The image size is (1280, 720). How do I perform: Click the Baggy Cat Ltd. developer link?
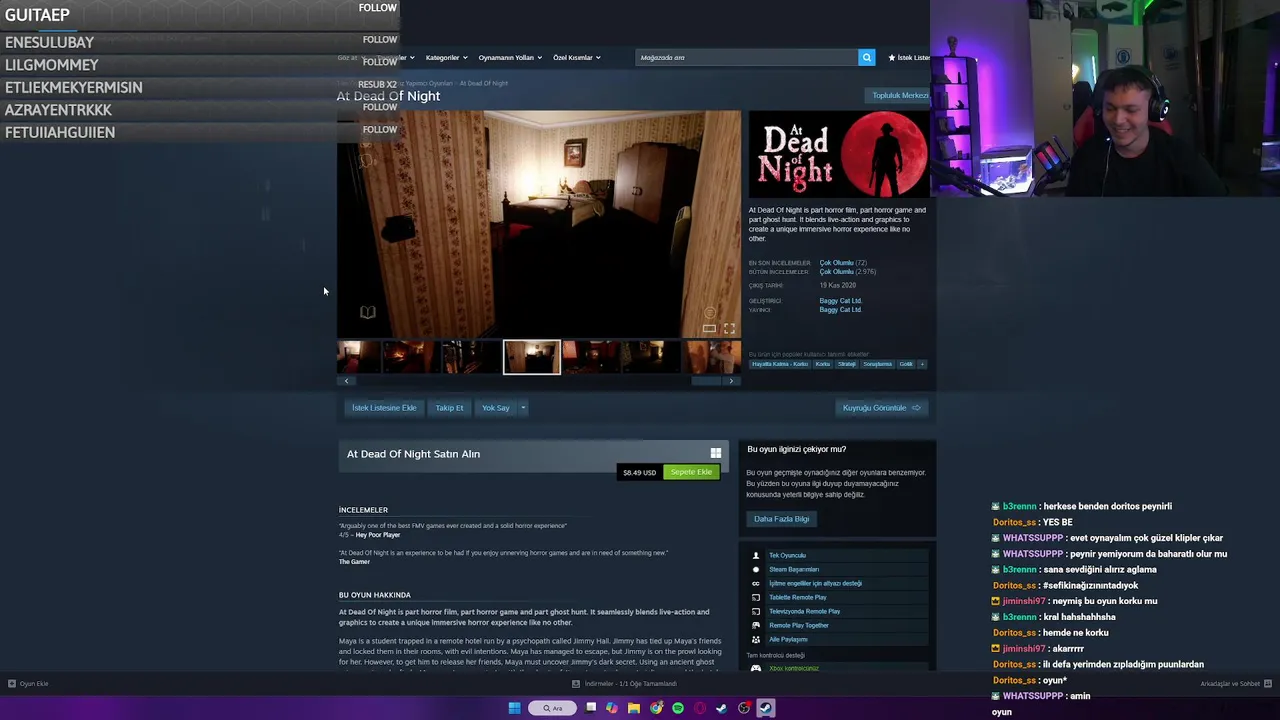[x=840, y=300]
